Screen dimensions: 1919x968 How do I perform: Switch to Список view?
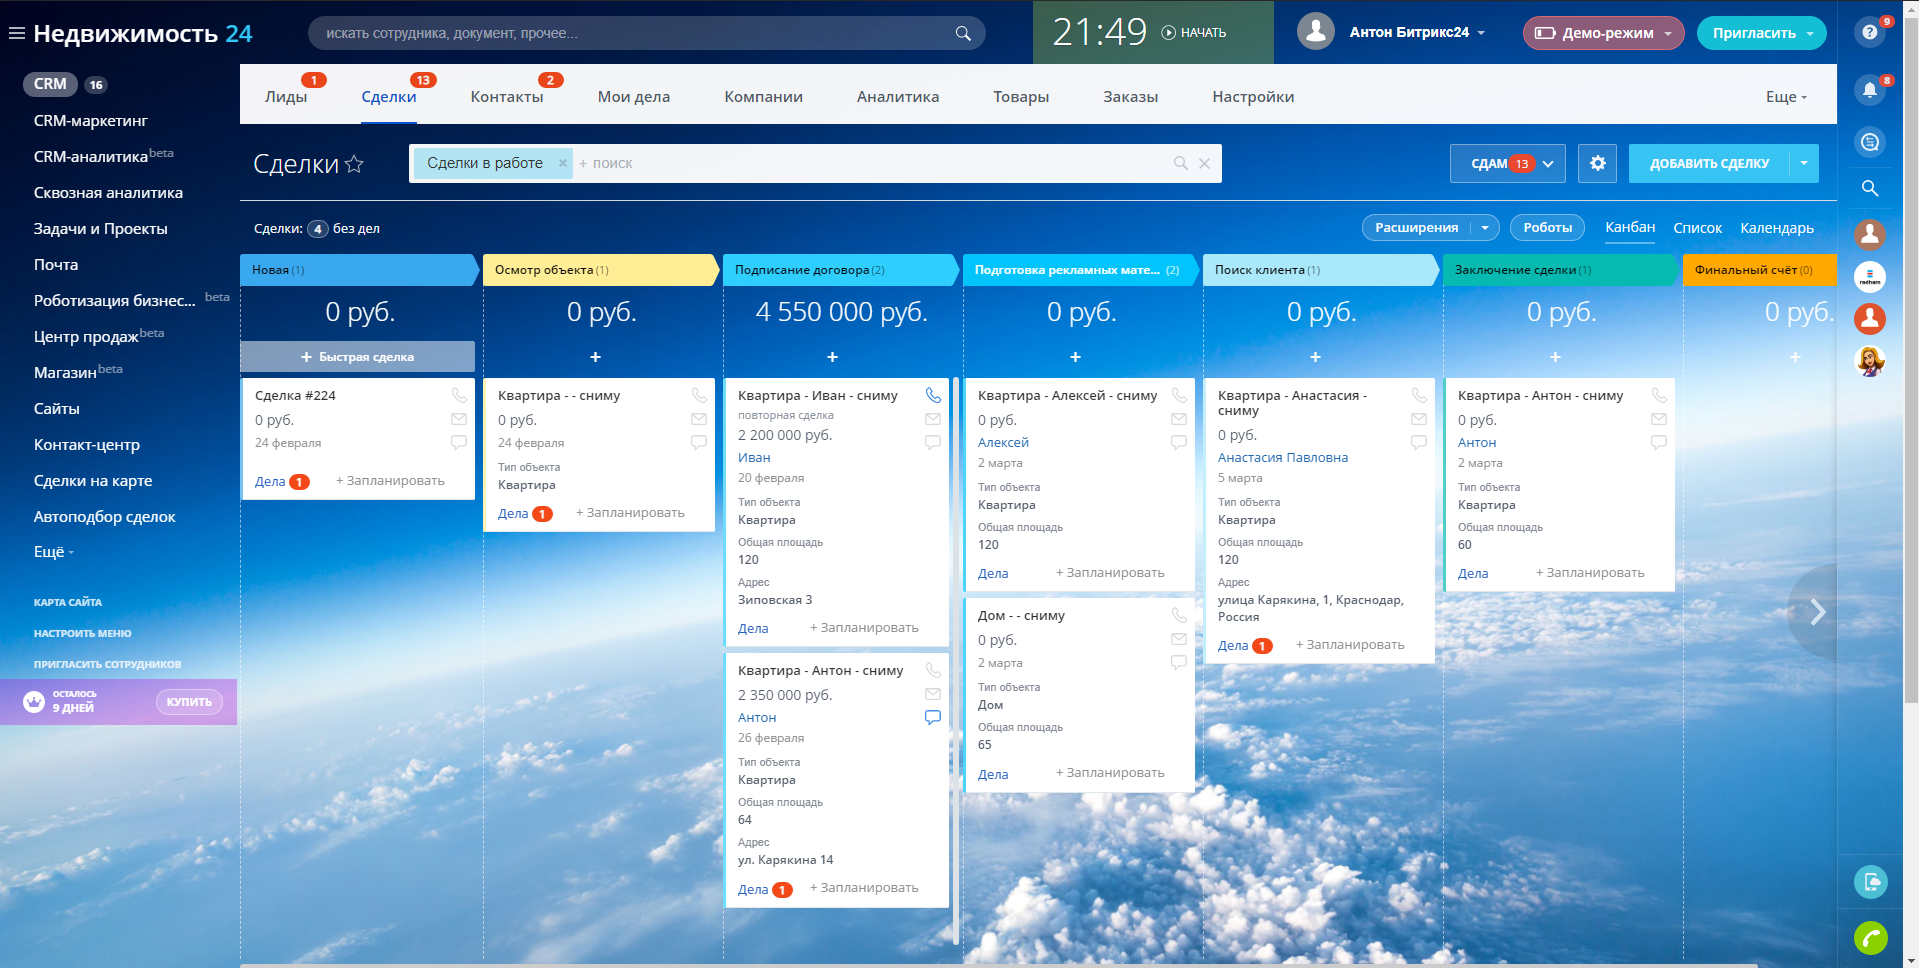pyautogui.click(x=1697, y=228)
